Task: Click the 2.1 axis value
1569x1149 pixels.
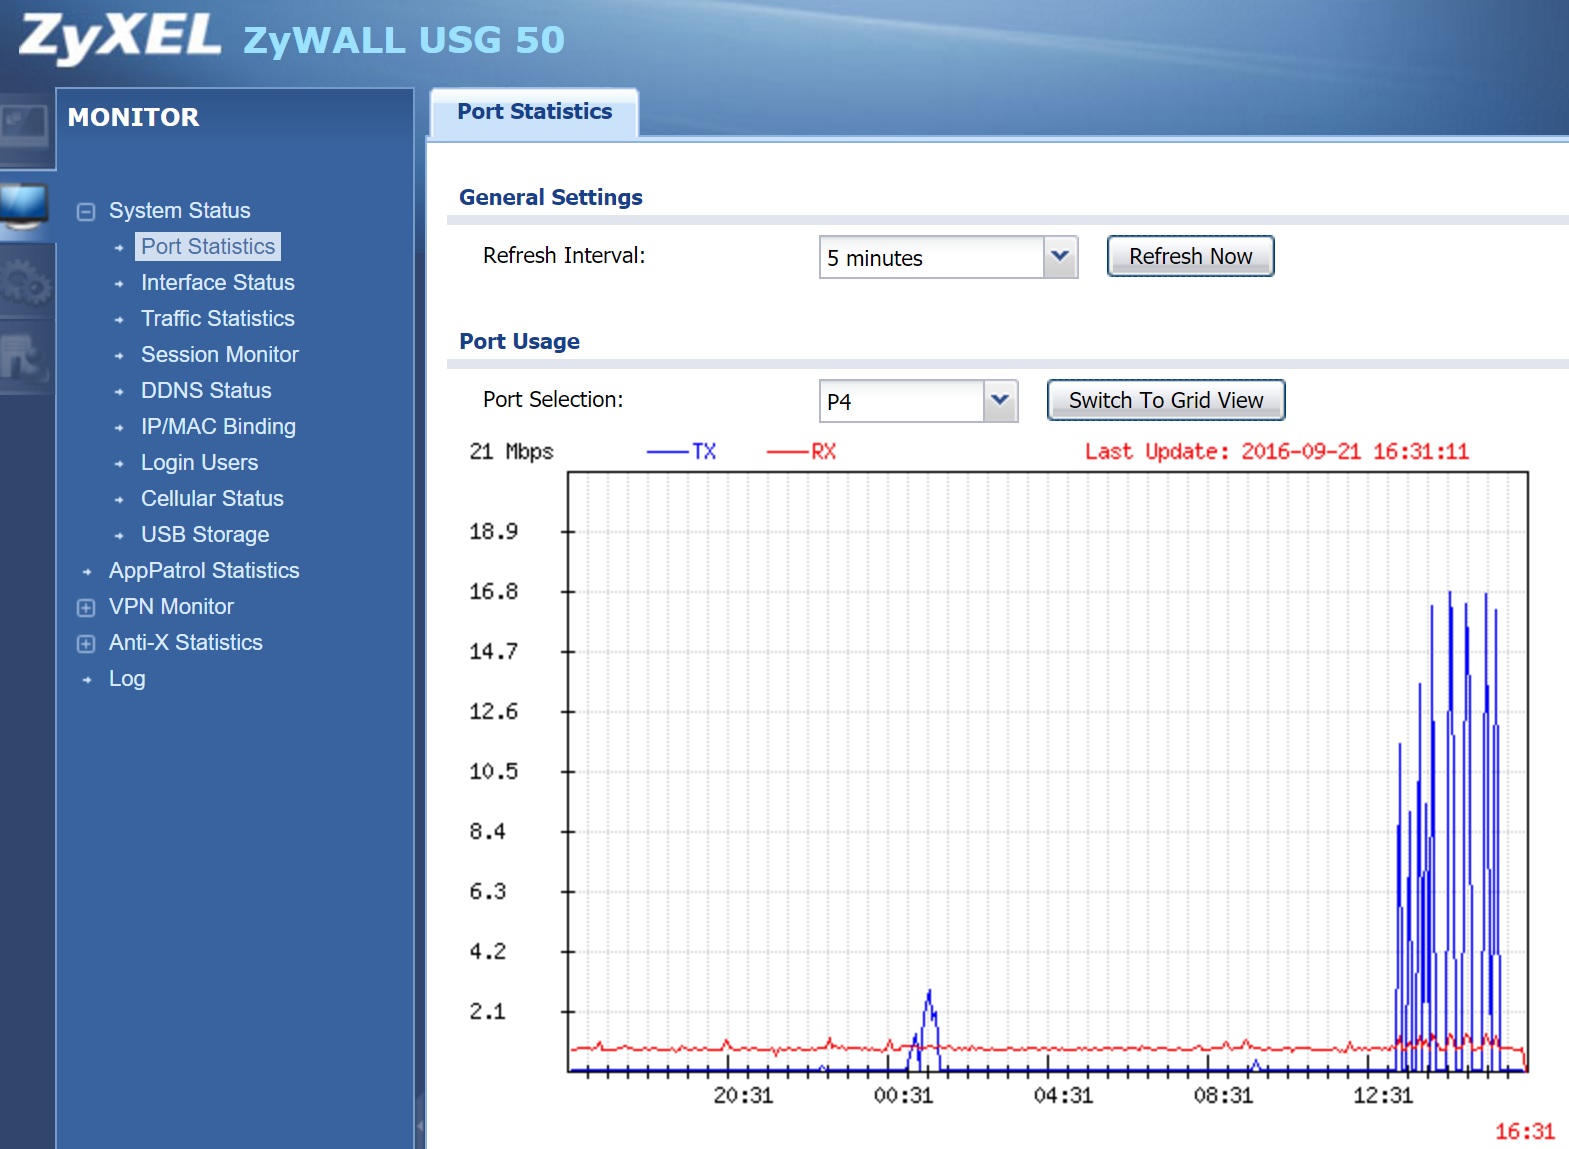Action: pos(487,1011)
